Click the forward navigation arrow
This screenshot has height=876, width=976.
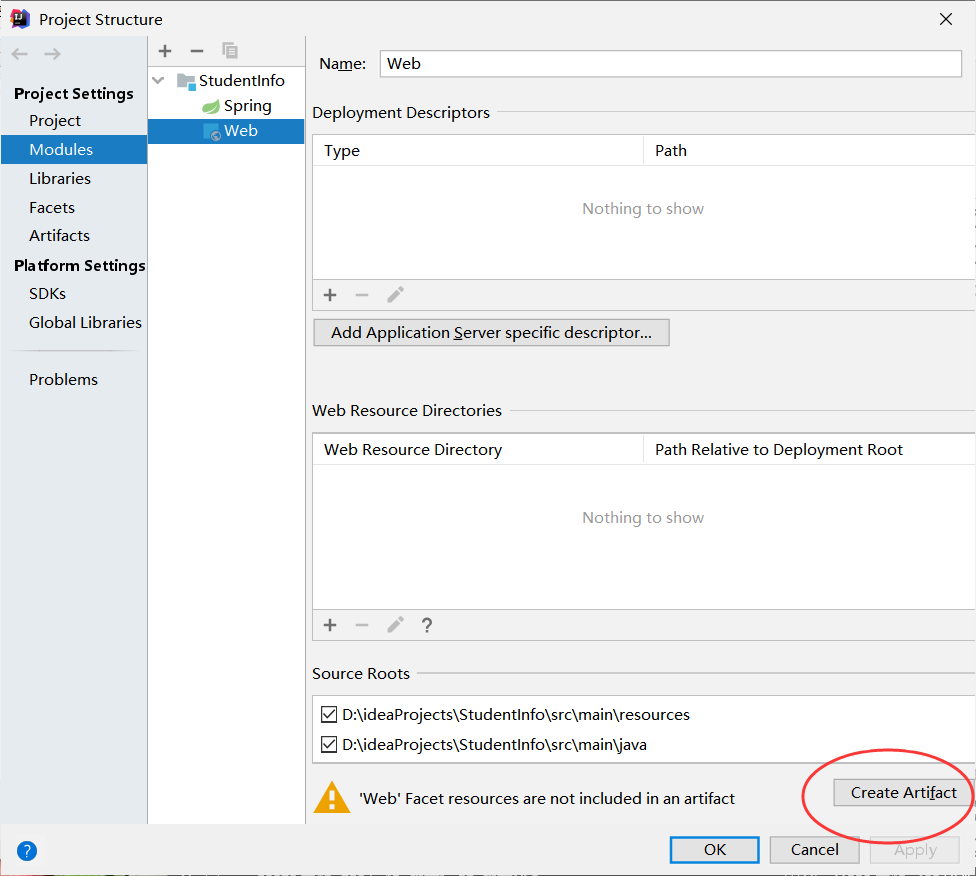pyautogui.click(x=52, y=54)
